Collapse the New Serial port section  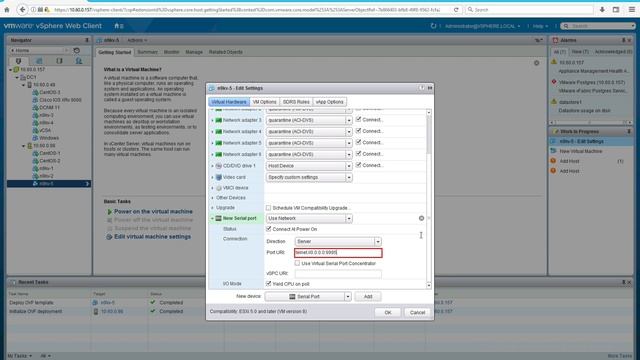pyautogui.click(x=212, y=218)
